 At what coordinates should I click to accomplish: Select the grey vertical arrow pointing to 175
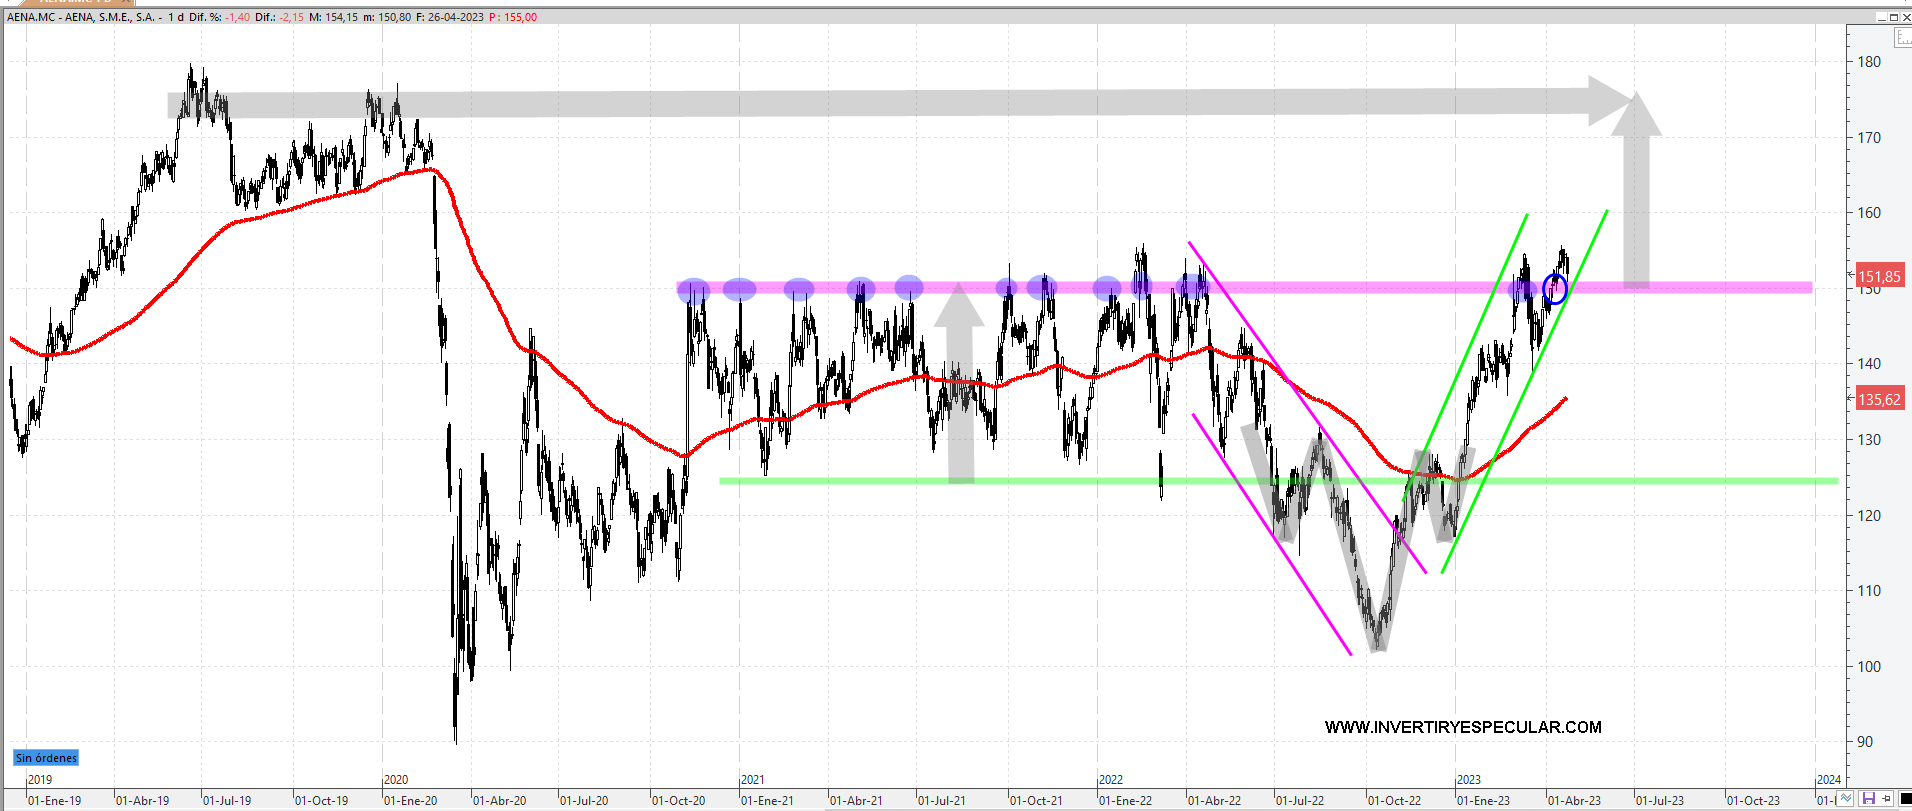click(1636, 200)
